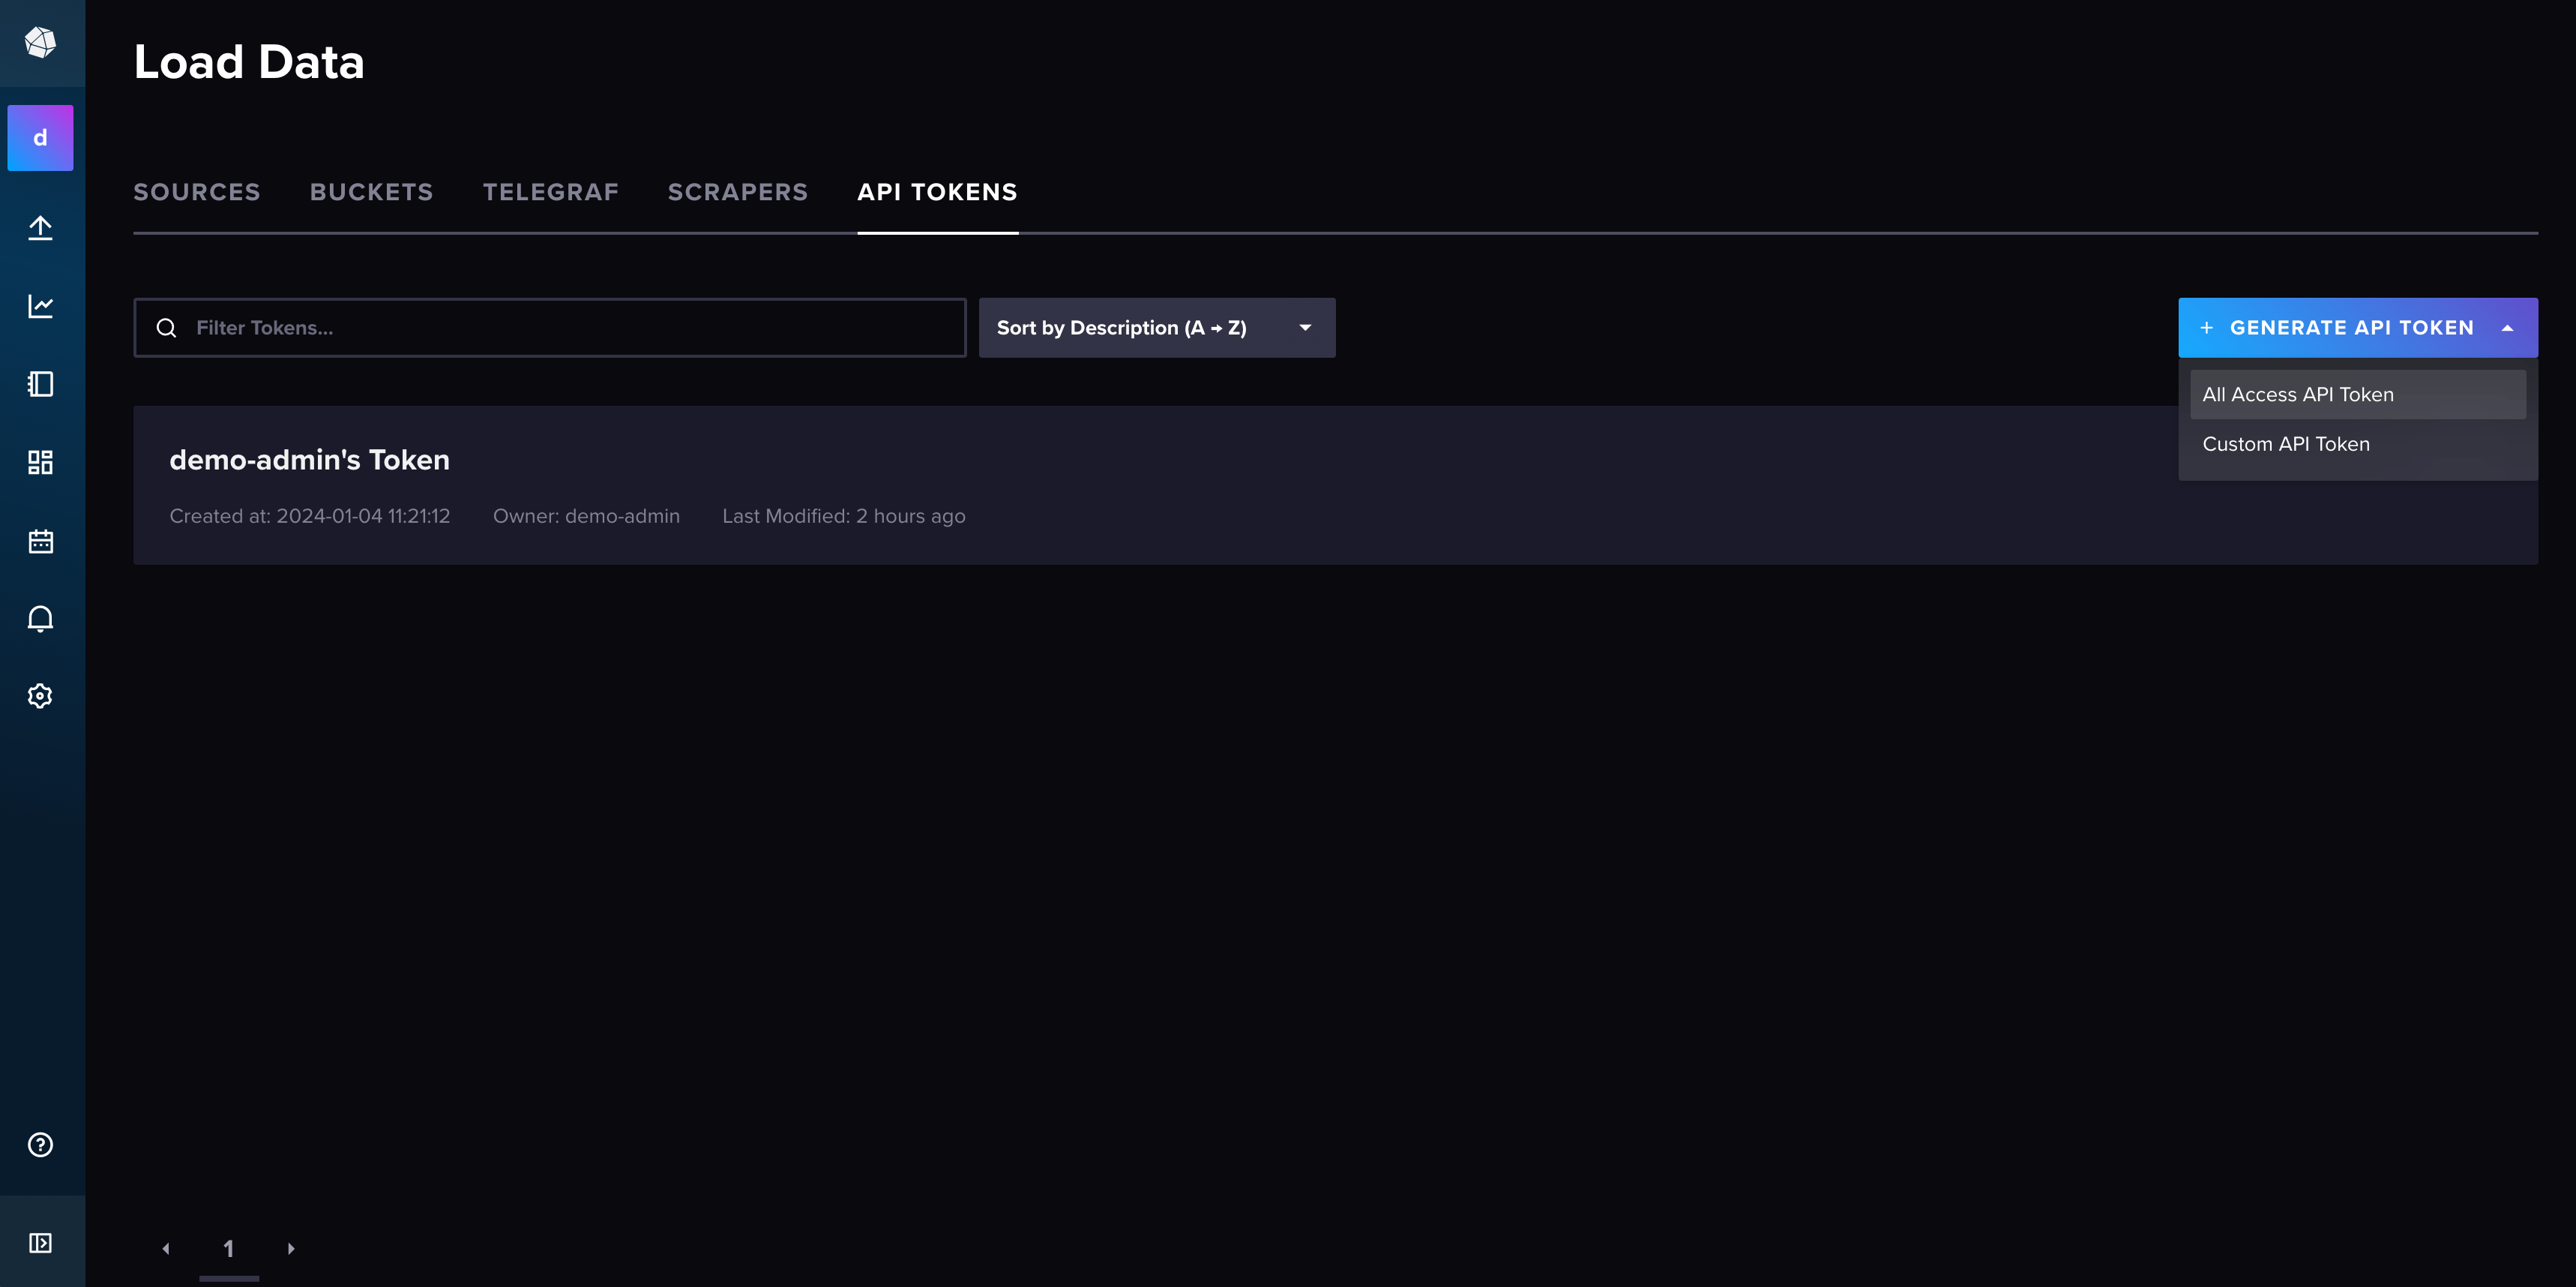Expand the Sort by Description dropdown
2576x1287 pixels.
click(1156, 328)
